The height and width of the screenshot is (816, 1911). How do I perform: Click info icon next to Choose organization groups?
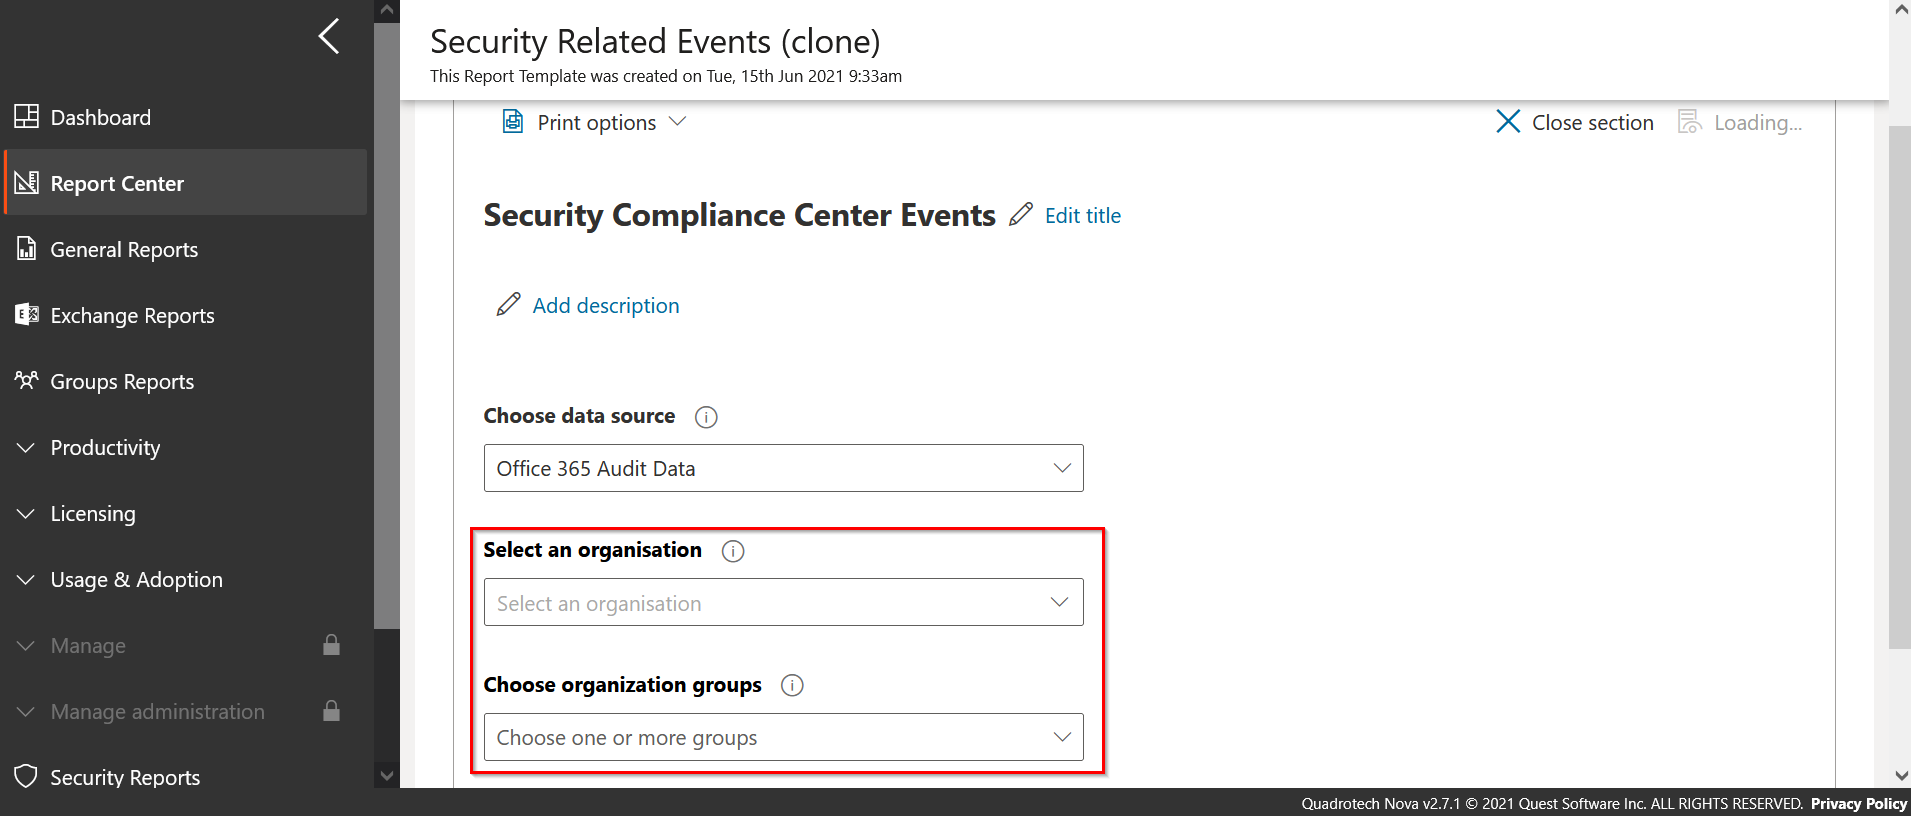(x=792, y=685)
